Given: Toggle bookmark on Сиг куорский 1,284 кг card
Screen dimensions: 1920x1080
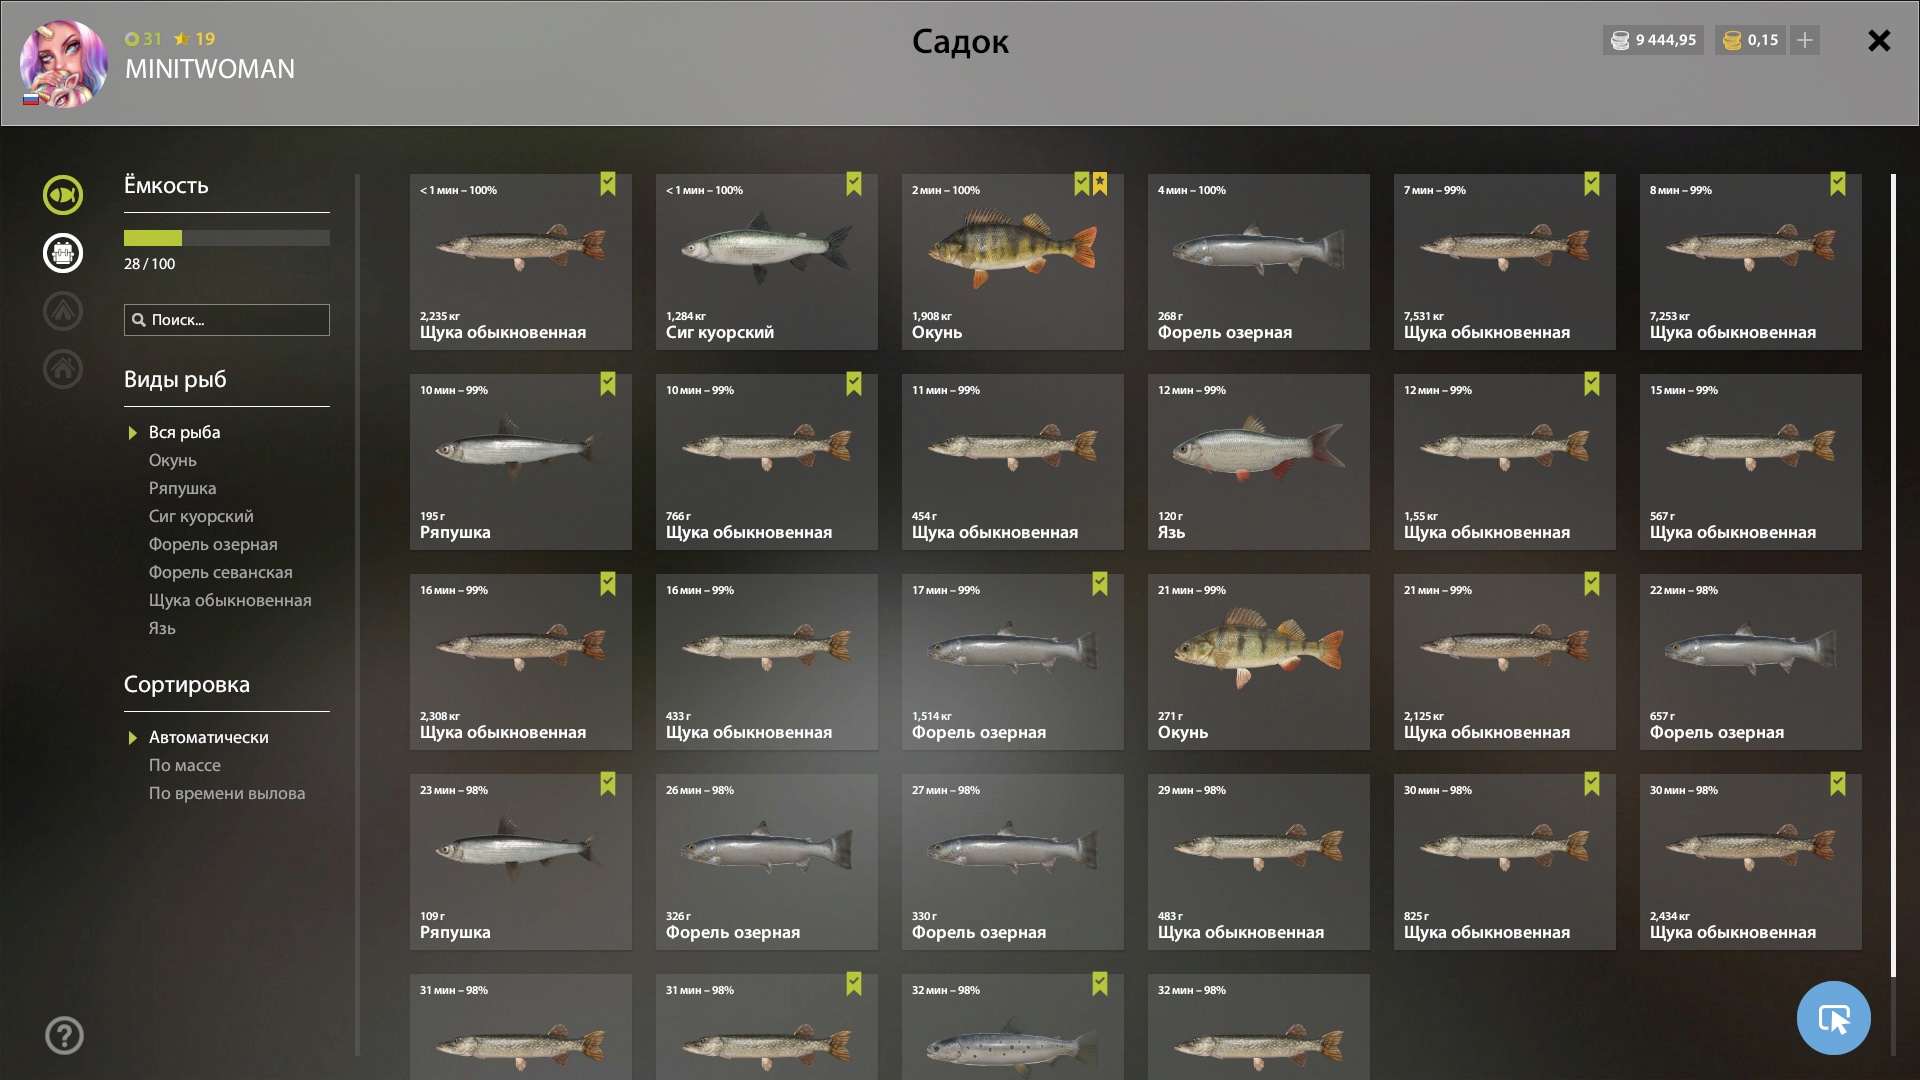Looking at the screenshot, I should 854,184.
